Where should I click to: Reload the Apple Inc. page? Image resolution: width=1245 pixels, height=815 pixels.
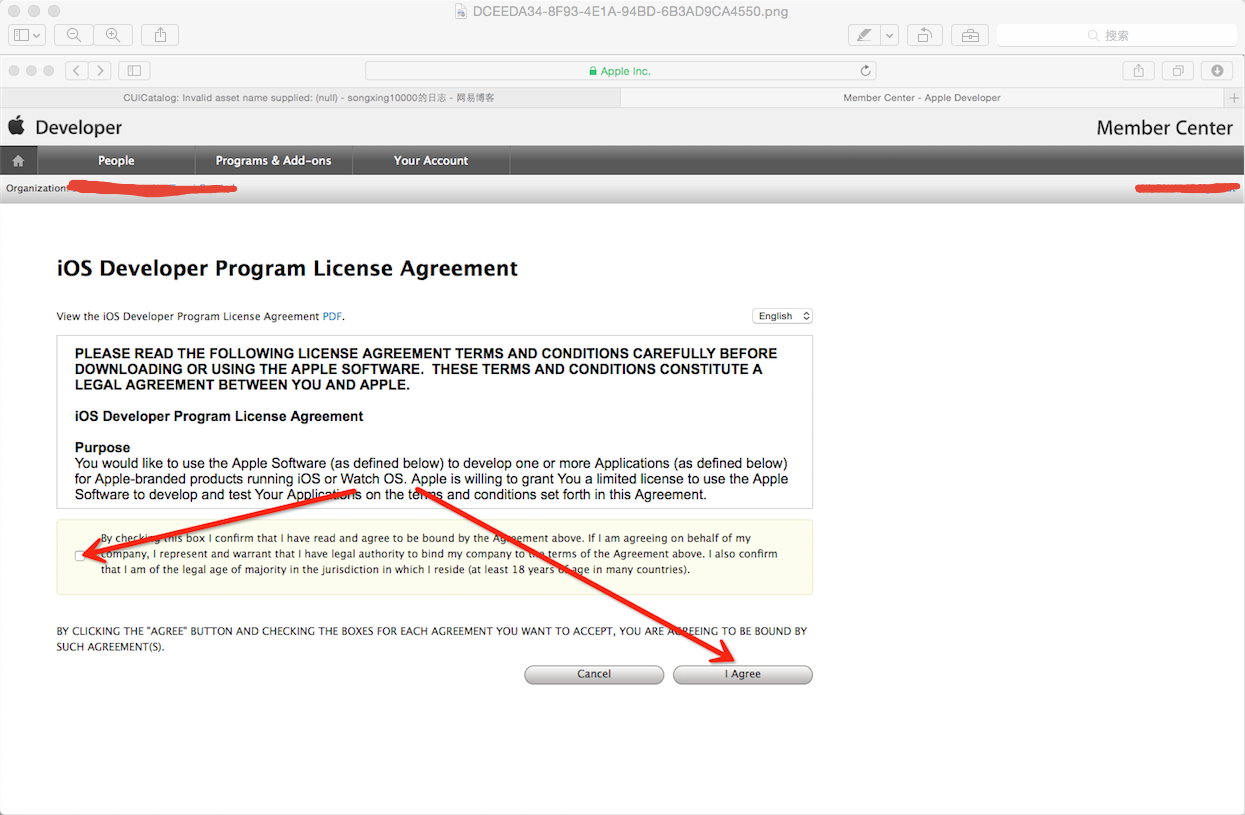coord(866,71)
